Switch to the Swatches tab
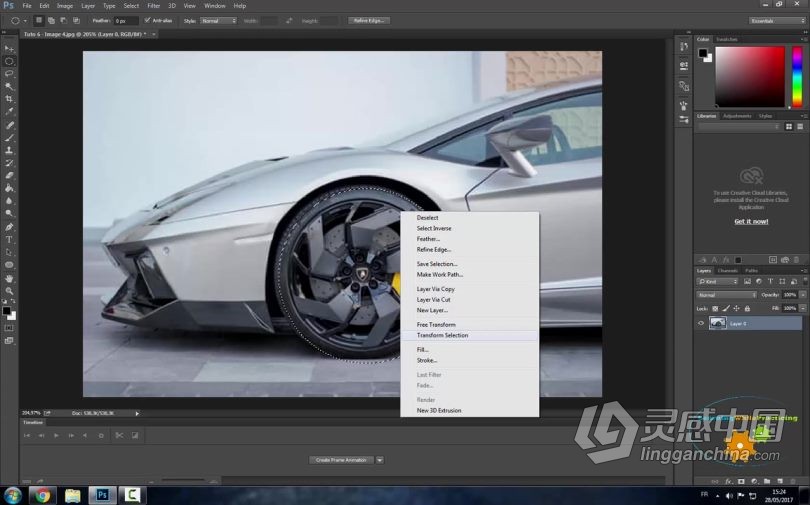Image resolution: width=810 pixels, height=505 pixels. coord(726,39)
